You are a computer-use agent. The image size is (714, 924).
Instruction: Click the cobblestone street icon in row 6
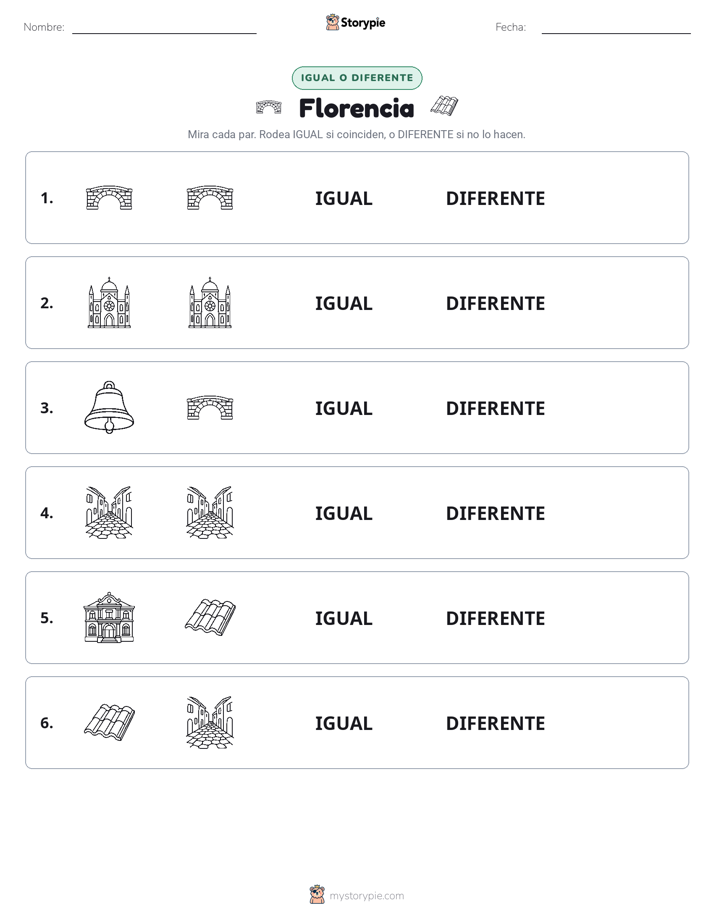[x=210, y=722]
